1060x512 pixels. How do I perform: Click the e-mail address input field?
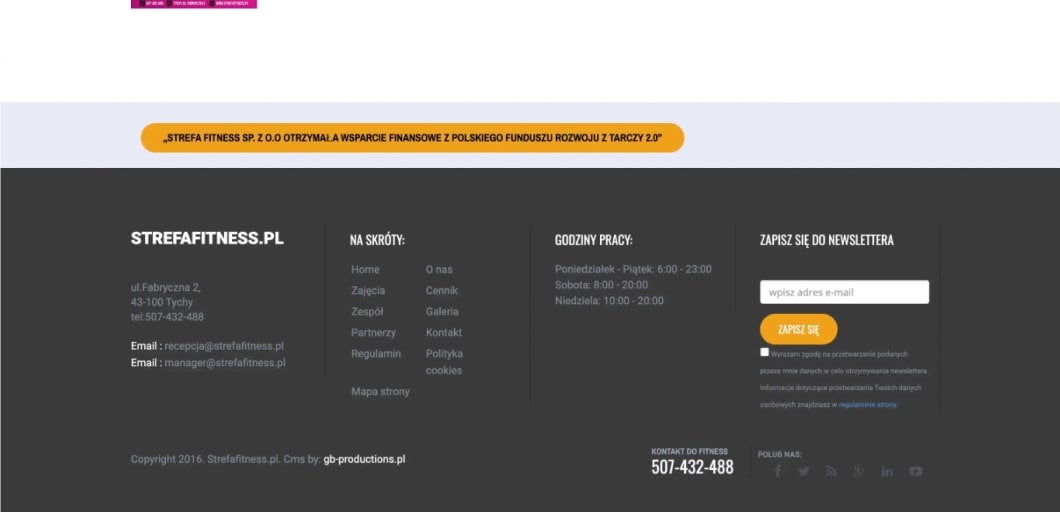844,292
